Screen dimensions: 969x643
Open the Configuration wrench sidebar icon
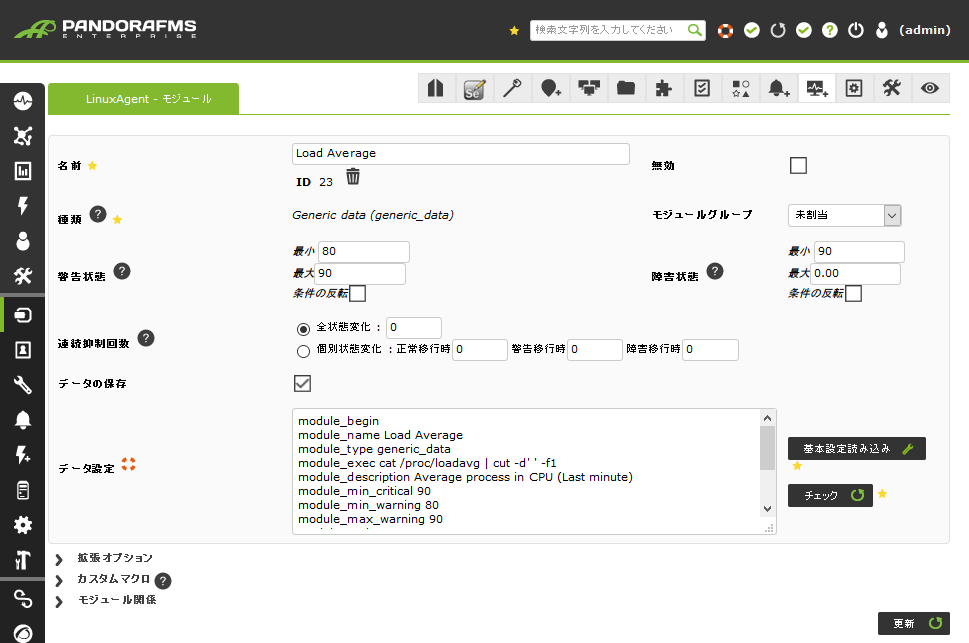[x=23, y=385]
